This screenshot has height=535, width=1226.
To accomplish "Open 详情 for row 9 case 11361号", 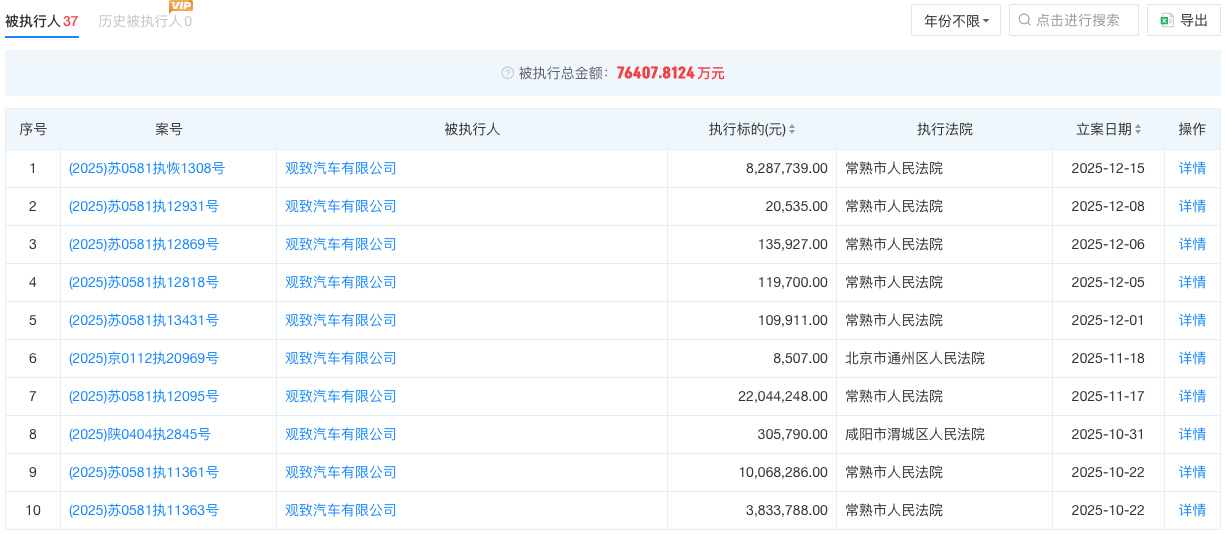I will point(1192,472).
